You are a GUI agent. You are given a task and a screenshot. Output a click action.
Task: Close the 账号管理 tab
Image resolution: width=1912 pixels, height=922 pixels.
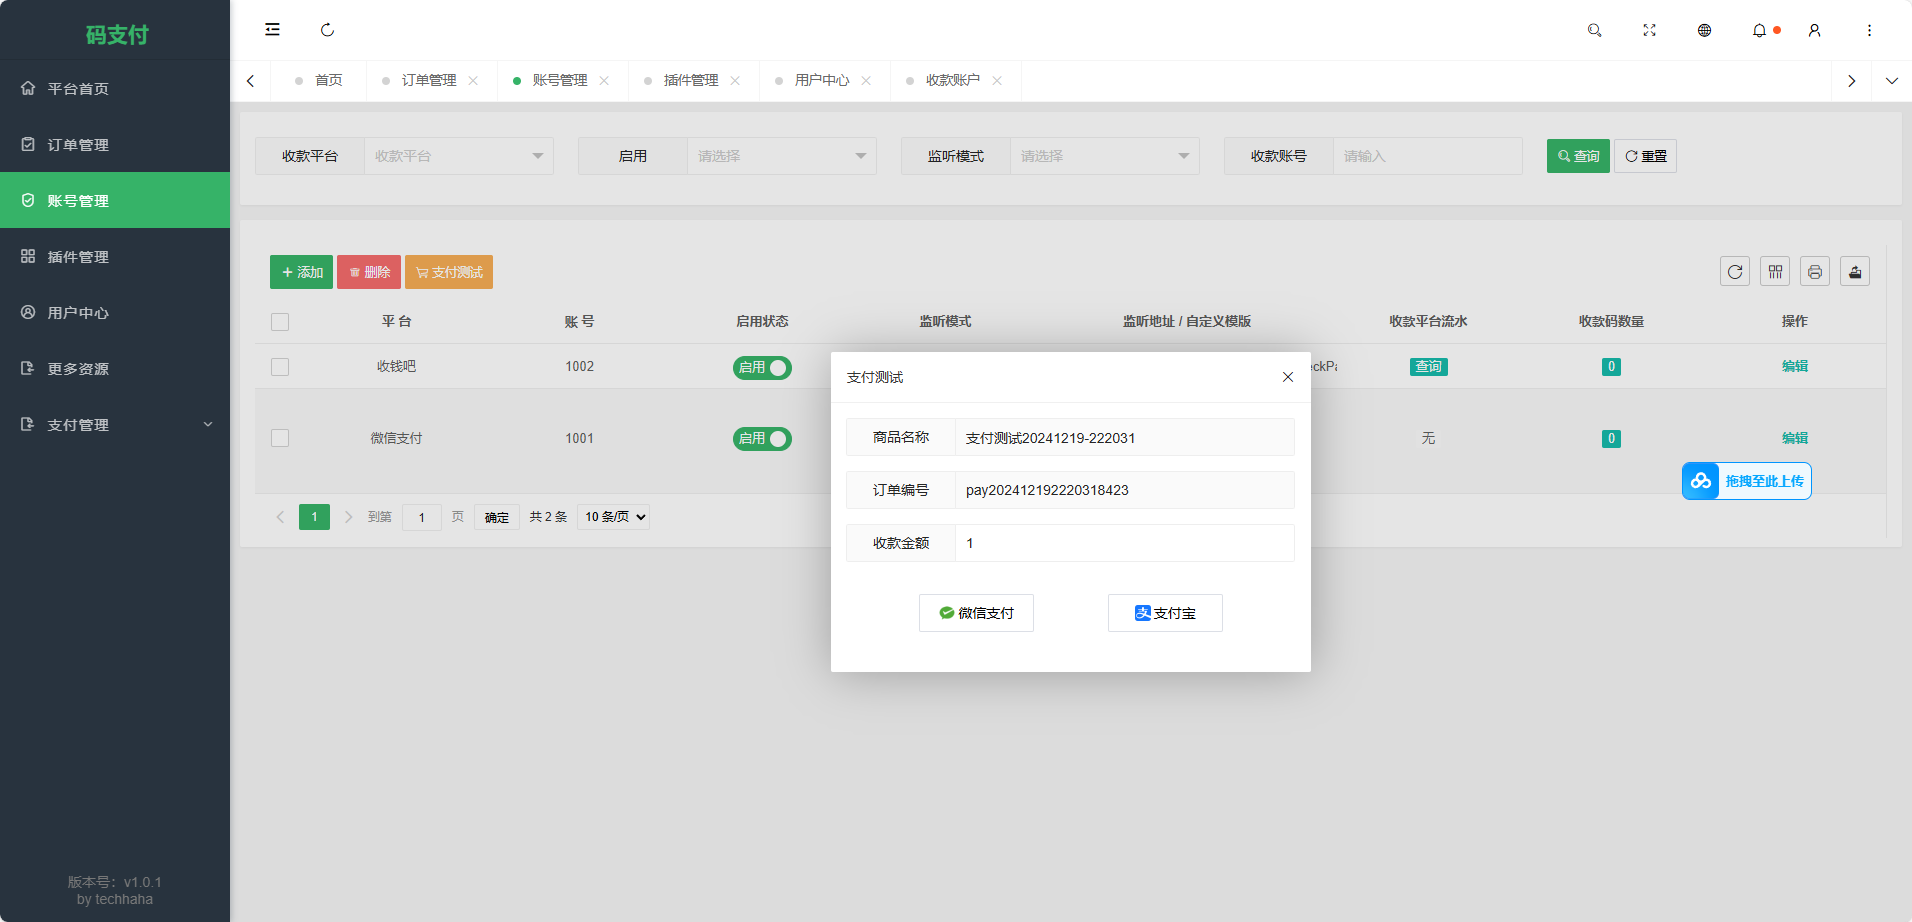click(x=604, y=81)
